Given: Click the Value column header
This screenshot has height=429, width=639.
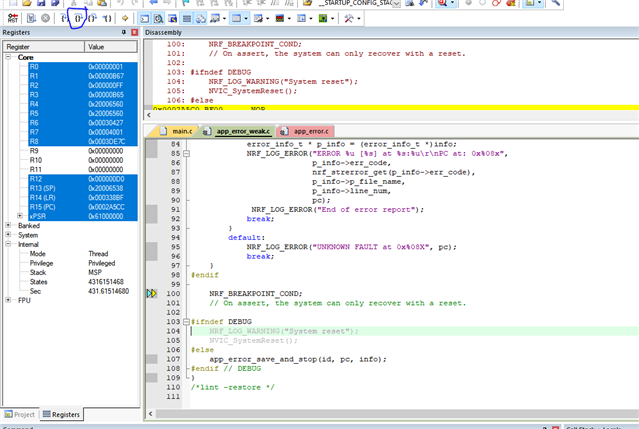Looking at the screenshot, I should click(111, 47).
